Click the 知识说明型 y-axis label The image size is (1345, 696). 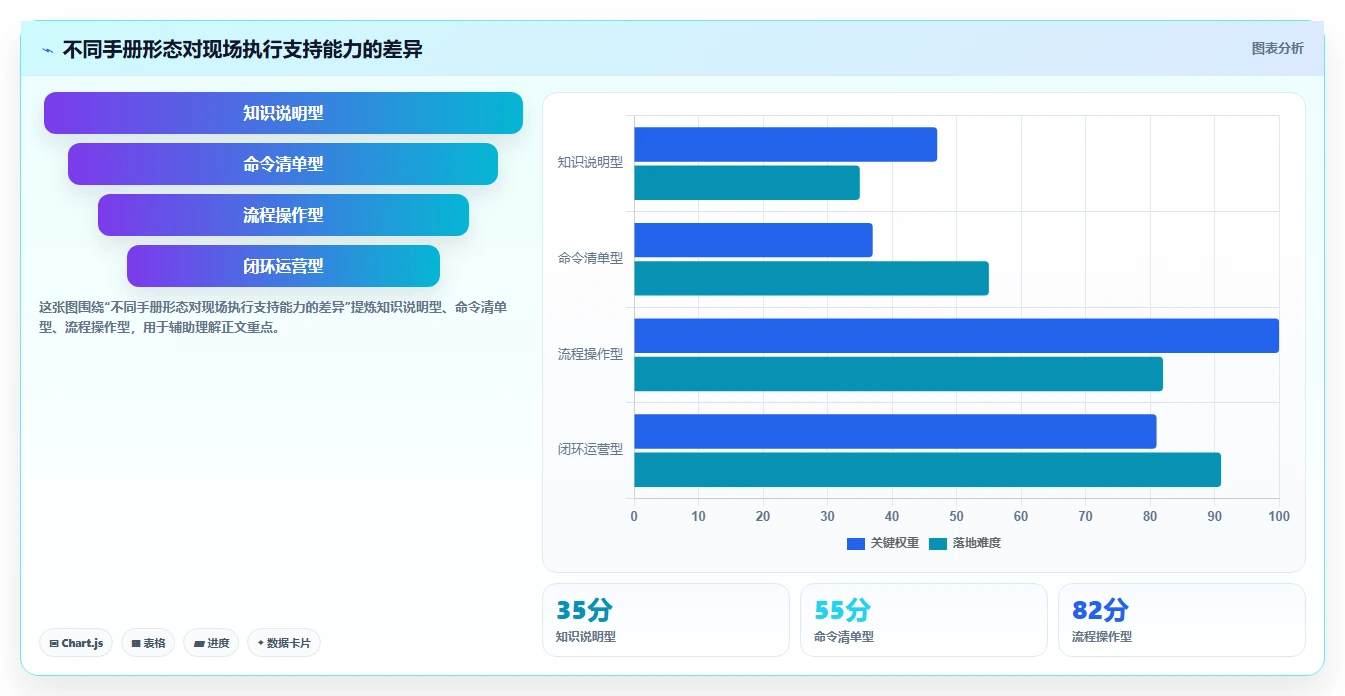tap(590, 162)
